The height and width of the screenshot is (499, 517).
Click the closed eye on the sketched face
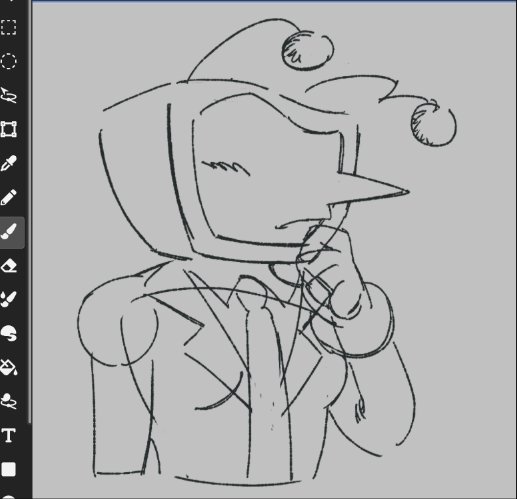(226, 167)
